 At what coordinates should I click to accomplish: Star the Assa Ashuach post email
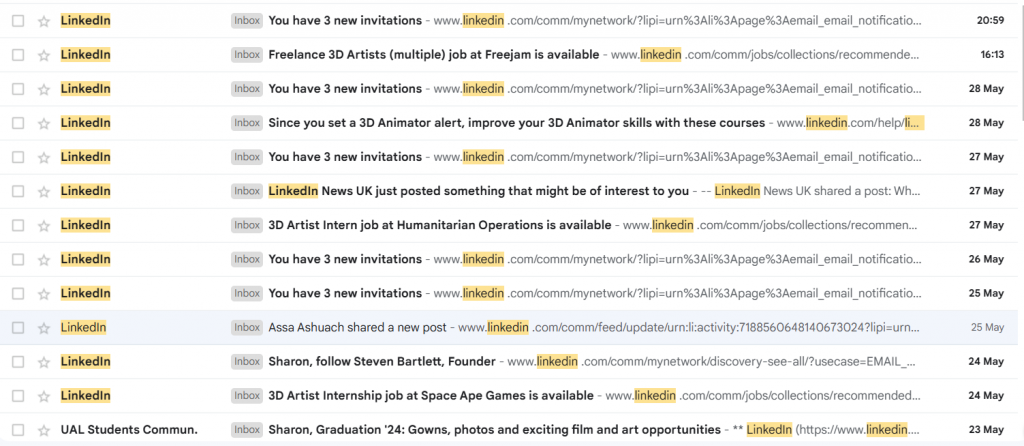pyautogui.click(x=44, y=328)
